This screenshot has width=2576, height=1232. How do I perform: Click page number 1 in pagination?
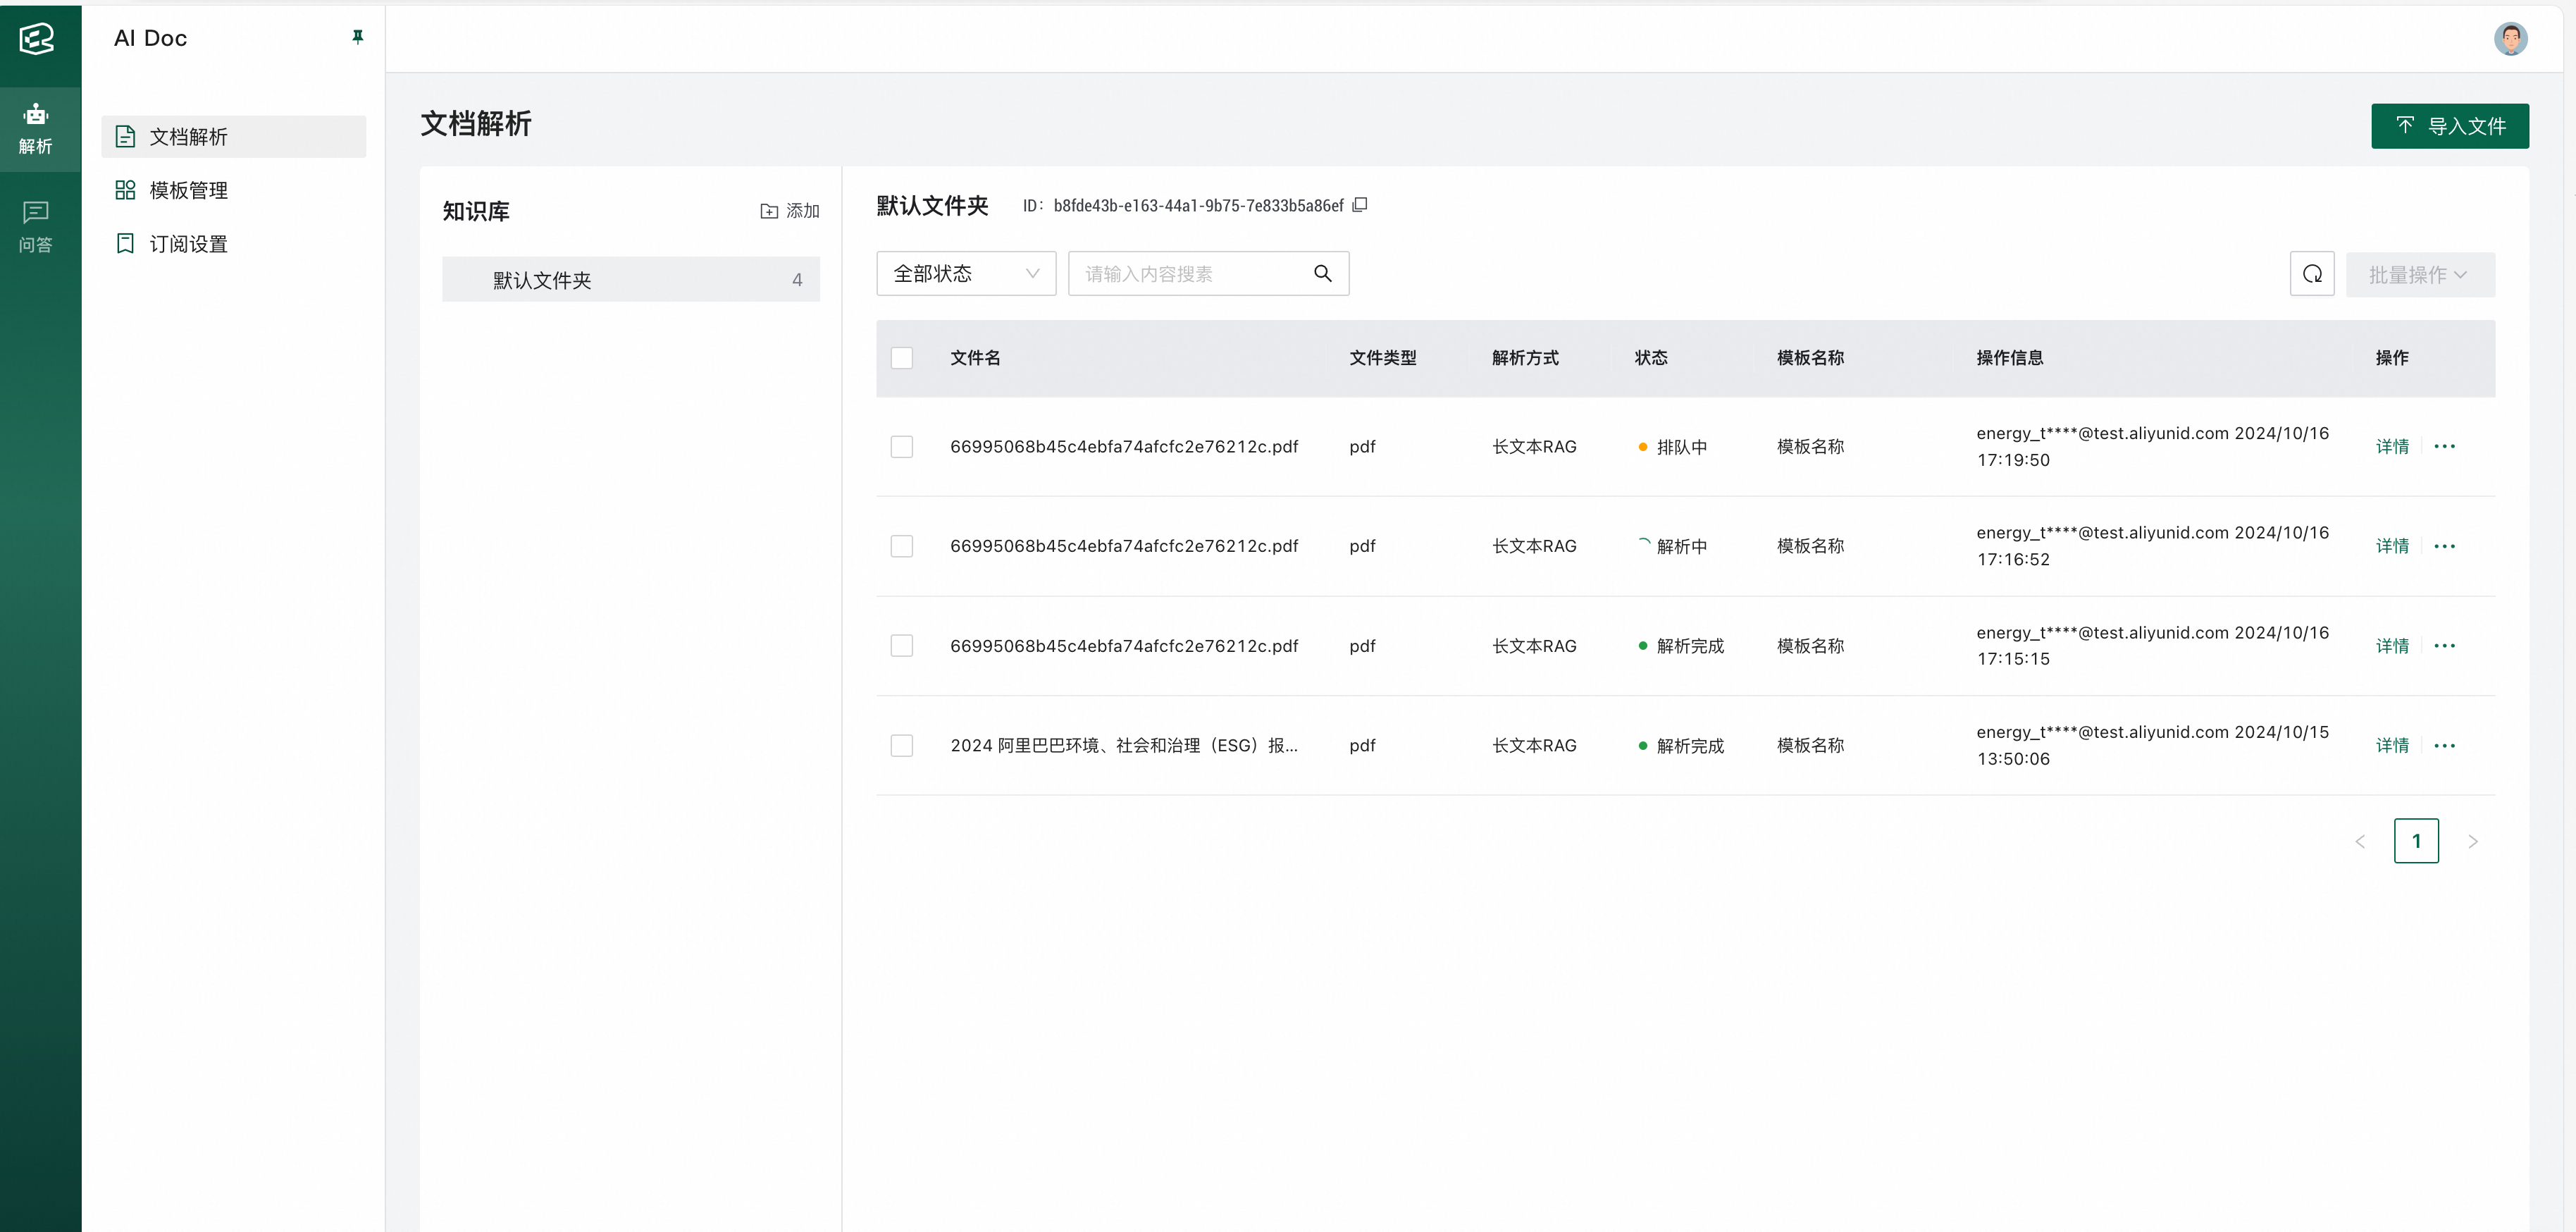2416,841
